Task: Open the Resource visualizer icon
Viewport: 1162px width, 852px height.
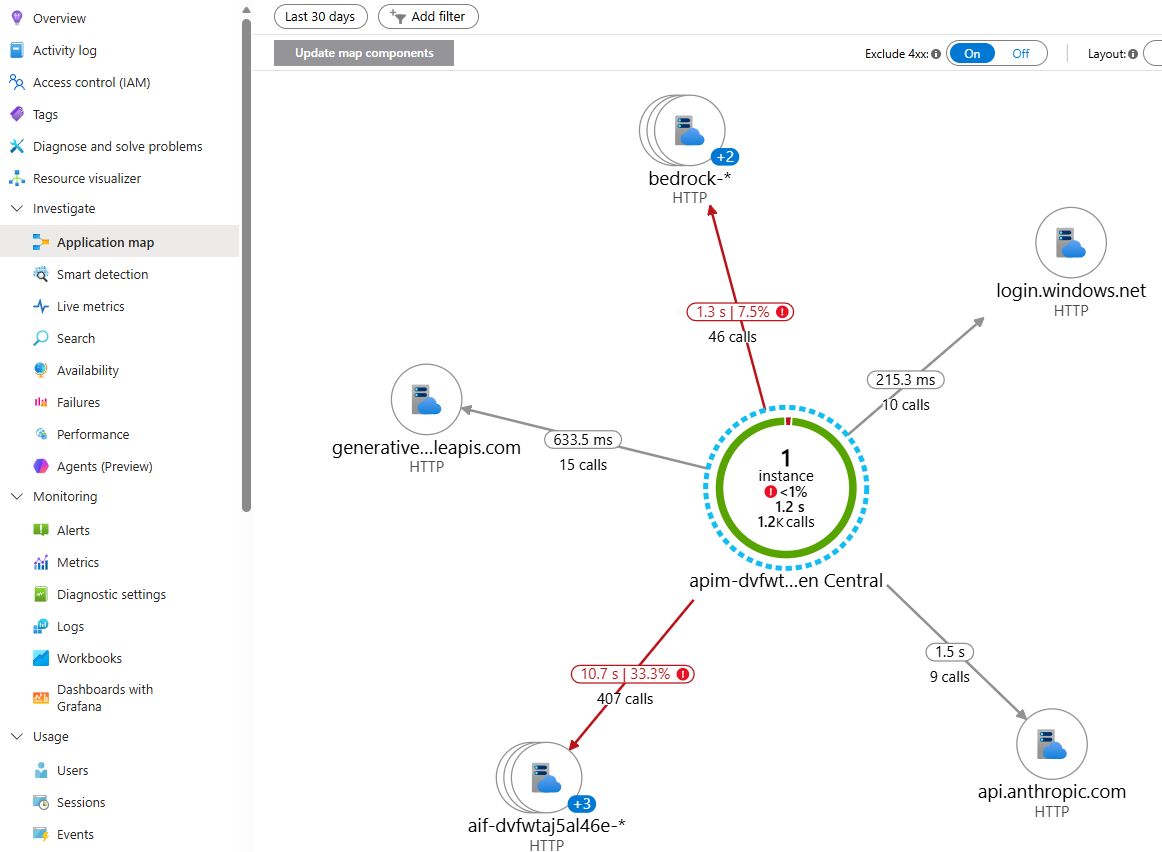Action: 16,178
